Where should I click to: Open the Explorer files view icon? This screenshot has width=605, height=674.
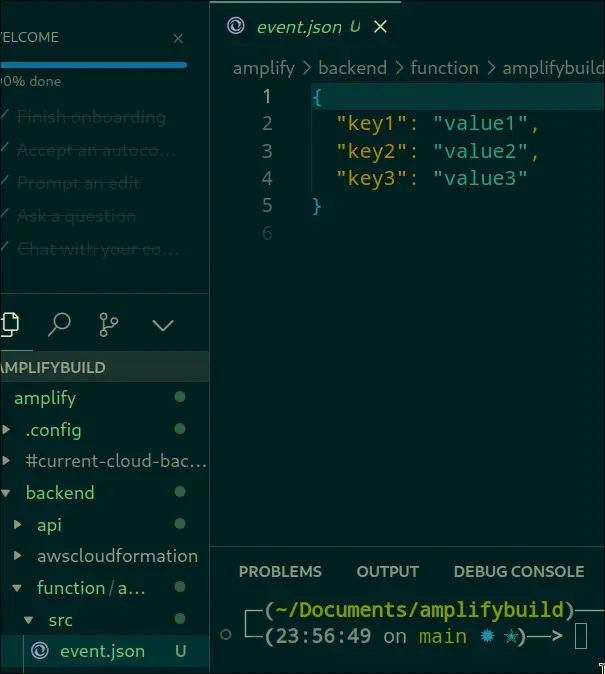pos(9,324)
